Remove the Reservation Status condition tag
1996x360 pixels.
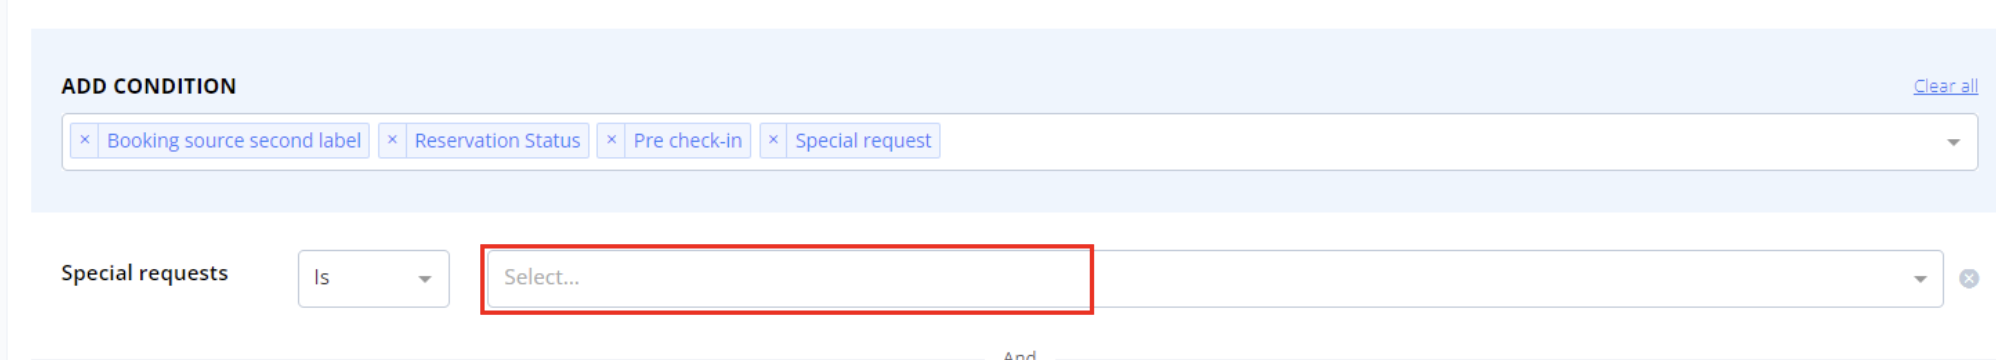pos(392,141)
